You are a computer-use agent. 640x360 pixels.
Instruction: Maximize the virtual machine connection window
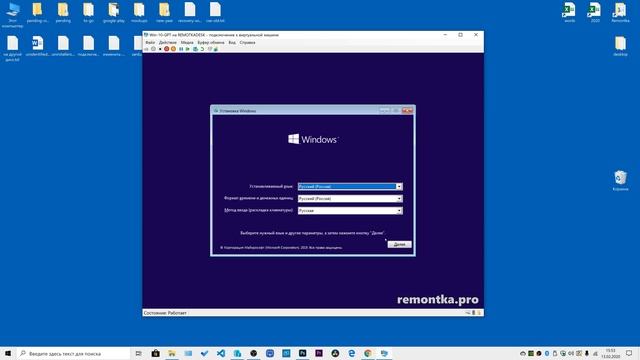tap(460, 35)
